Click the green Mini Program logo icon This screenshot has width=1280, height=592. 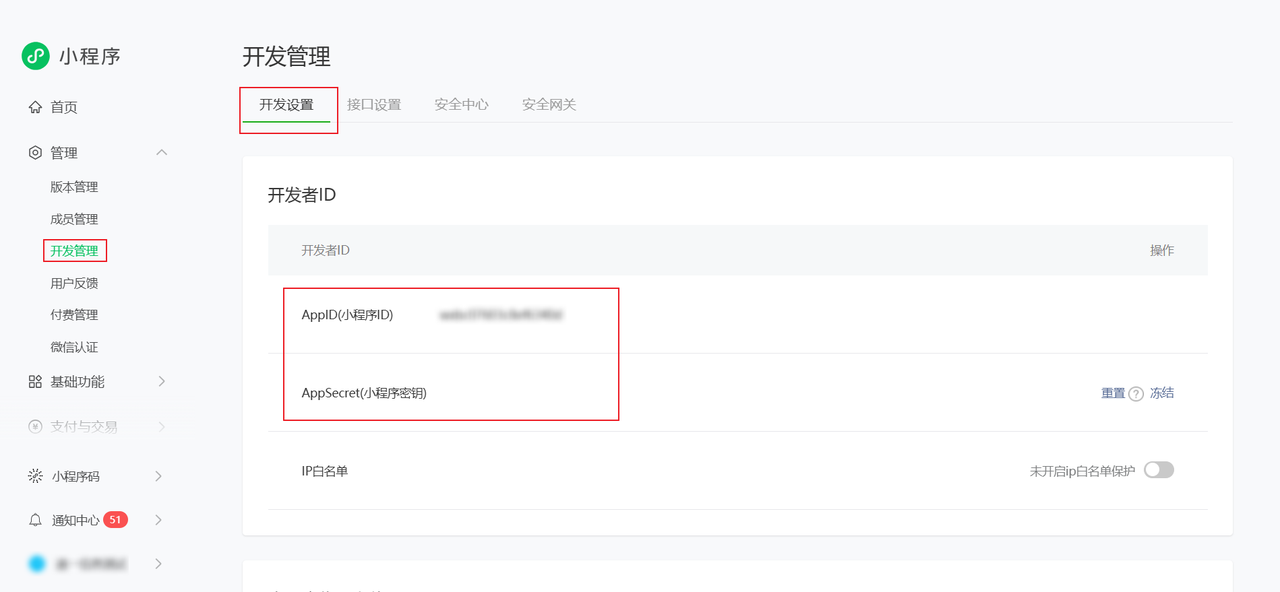(36, 56)
